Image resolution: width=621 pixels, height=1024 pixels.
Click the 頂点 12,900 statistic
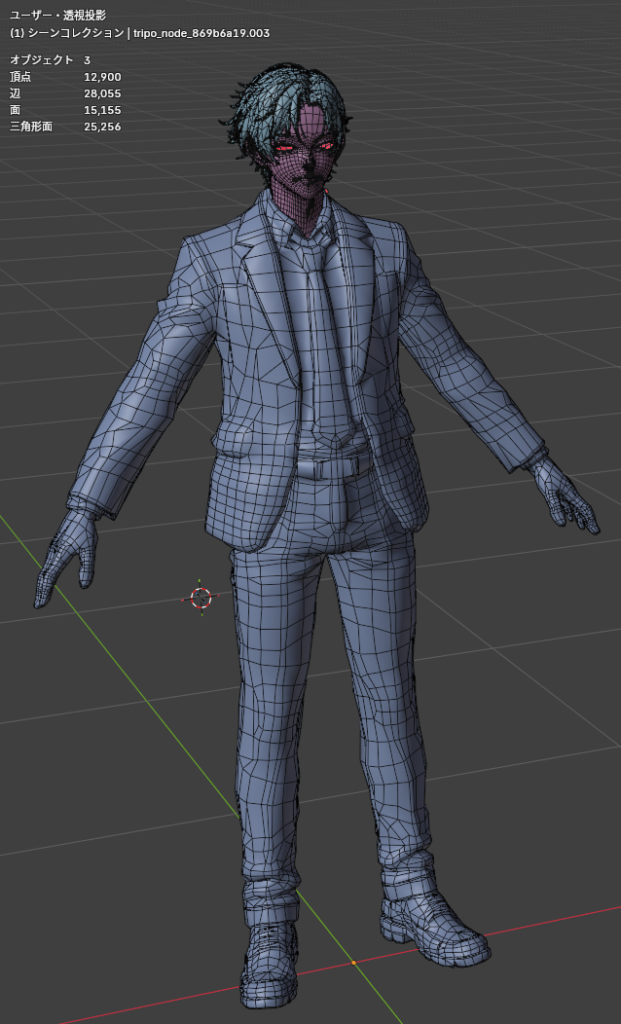[65, 77]
